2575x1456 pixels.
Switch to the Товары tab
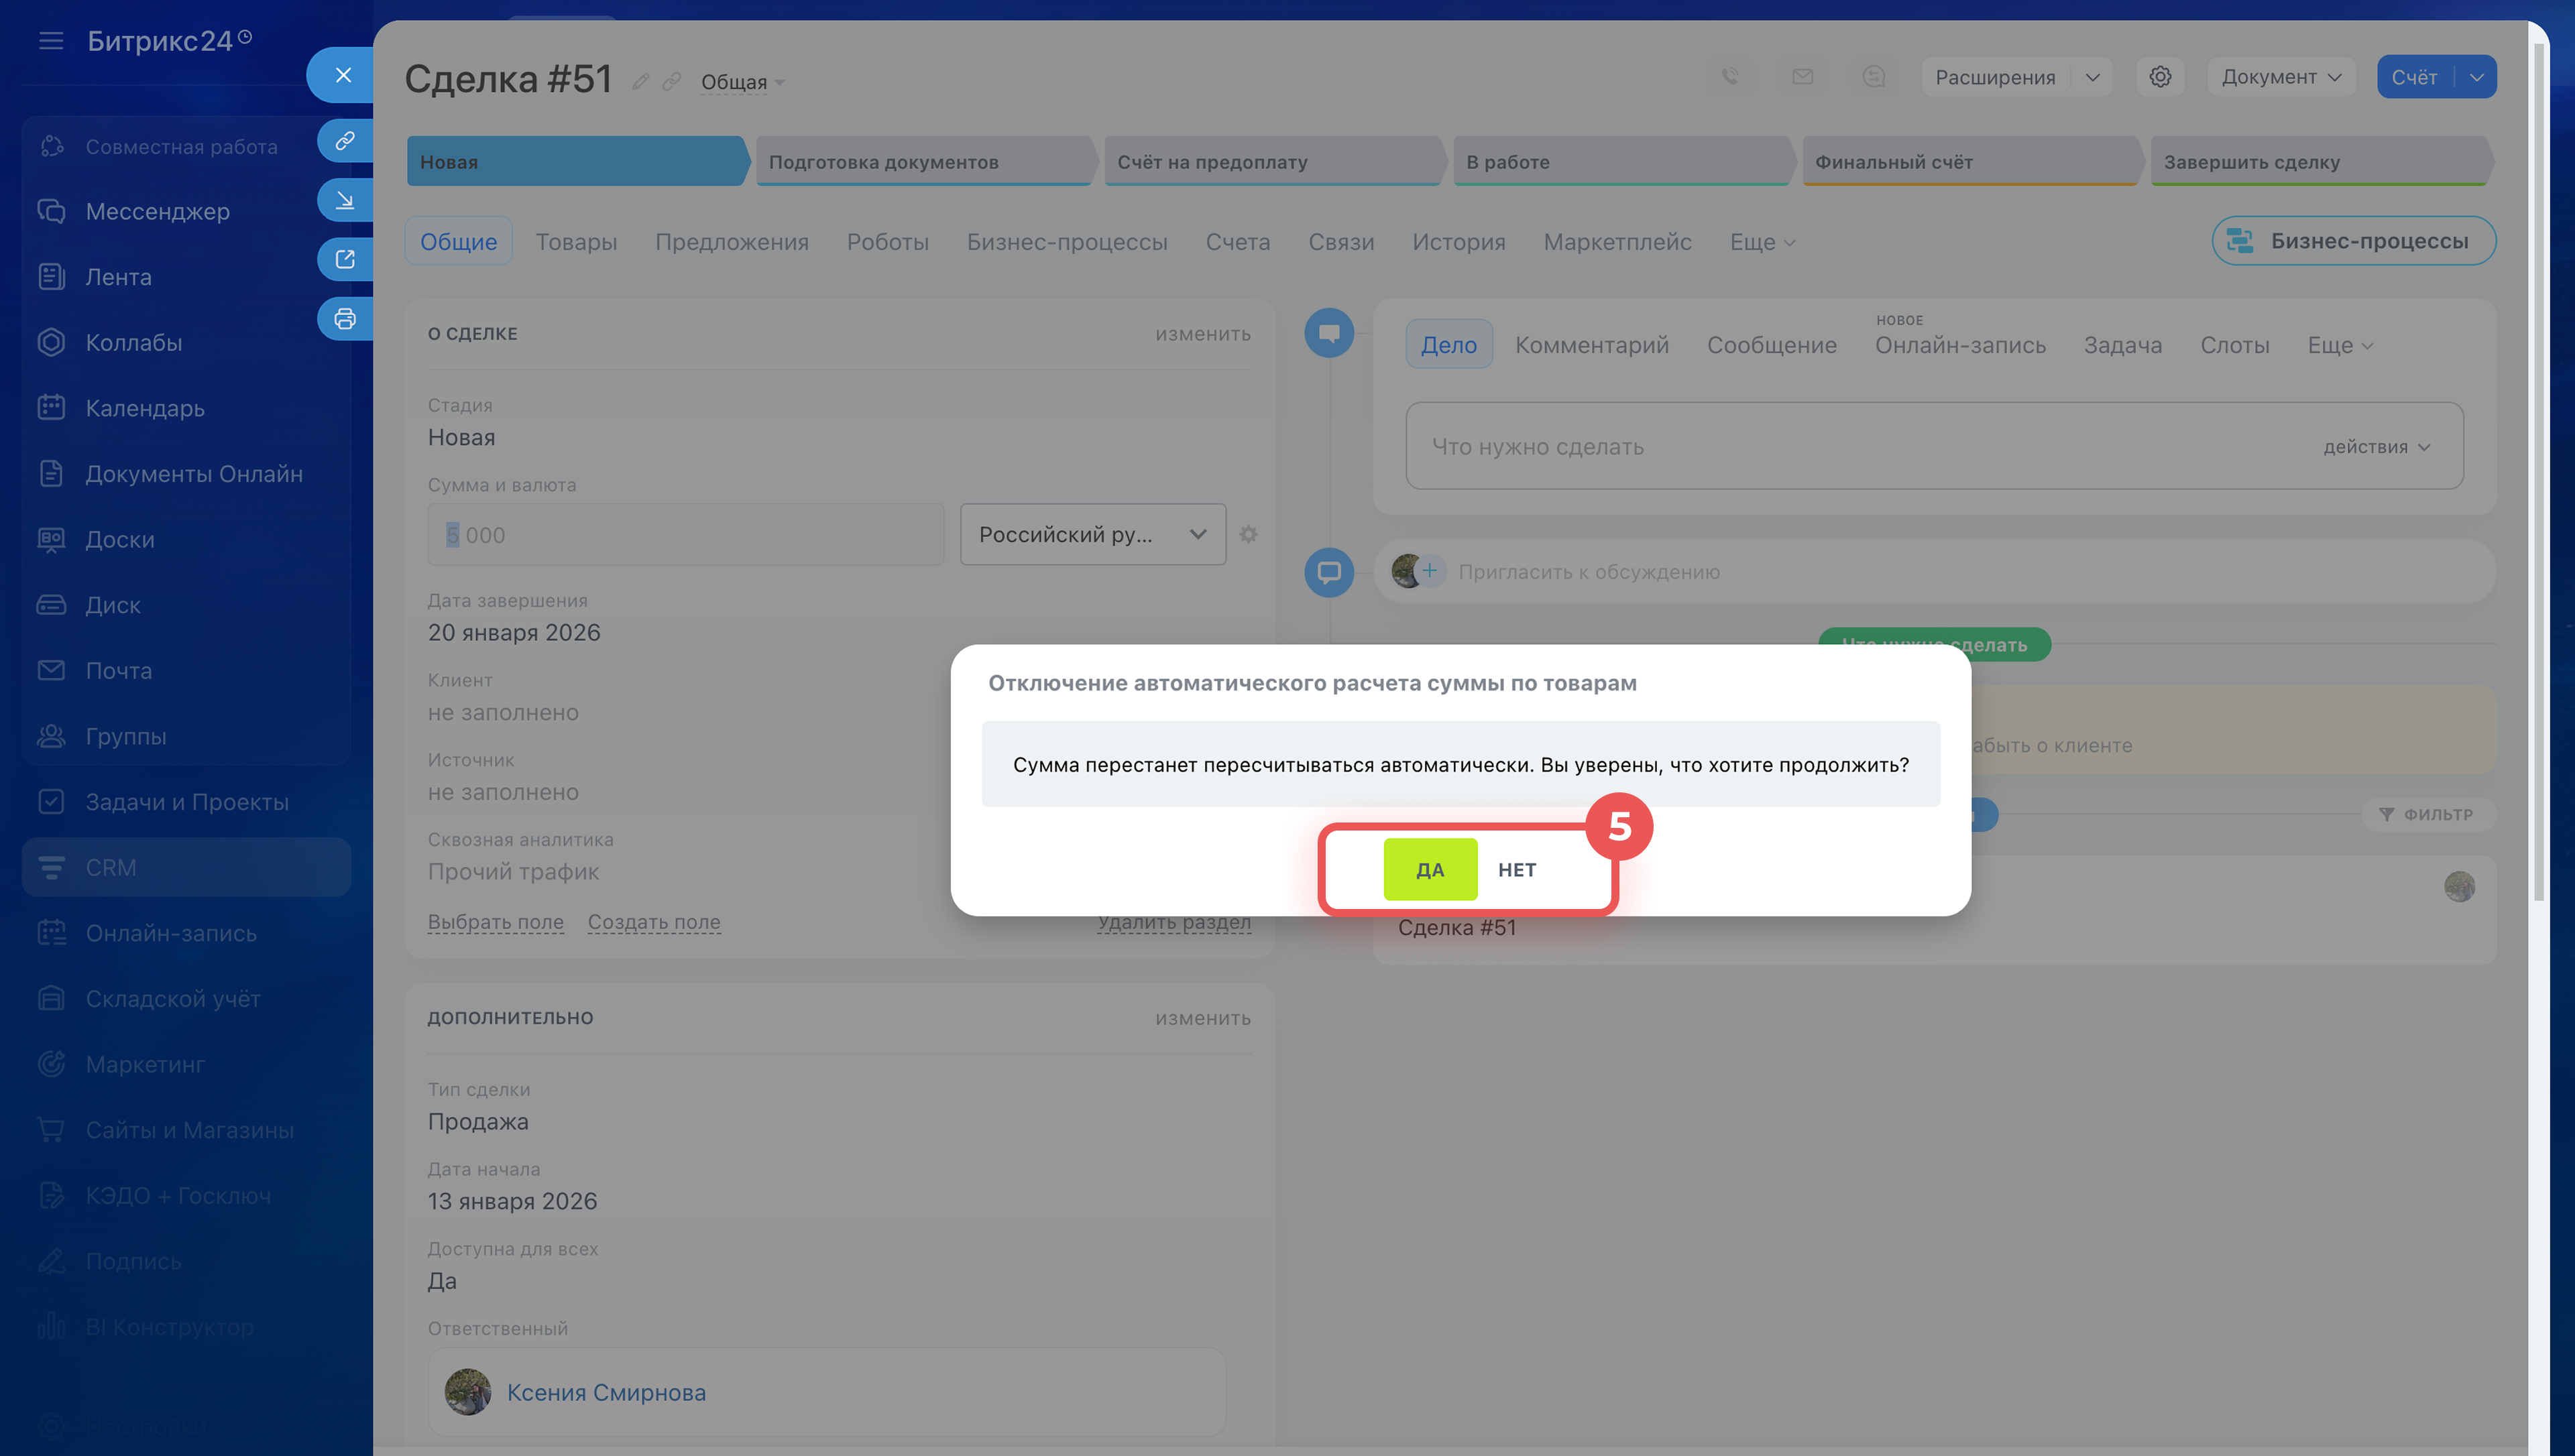(576, 242)
